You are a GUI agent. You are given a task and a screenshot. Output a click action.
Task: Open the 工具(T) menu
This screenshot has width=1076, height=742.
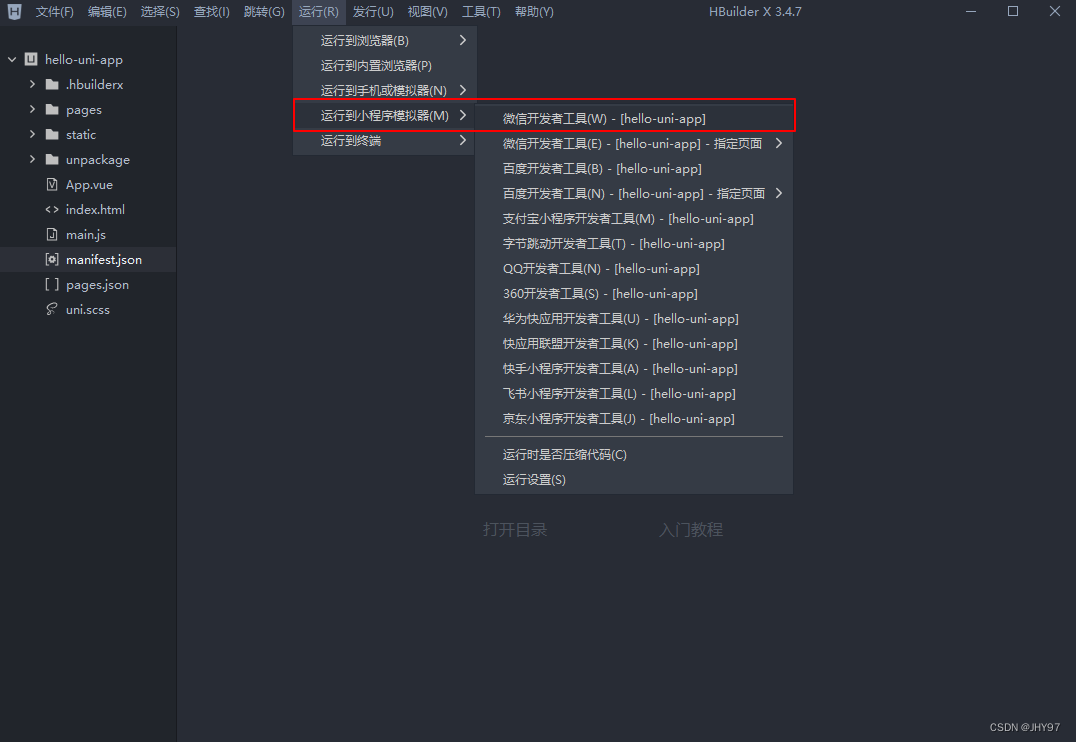point(481,12)
